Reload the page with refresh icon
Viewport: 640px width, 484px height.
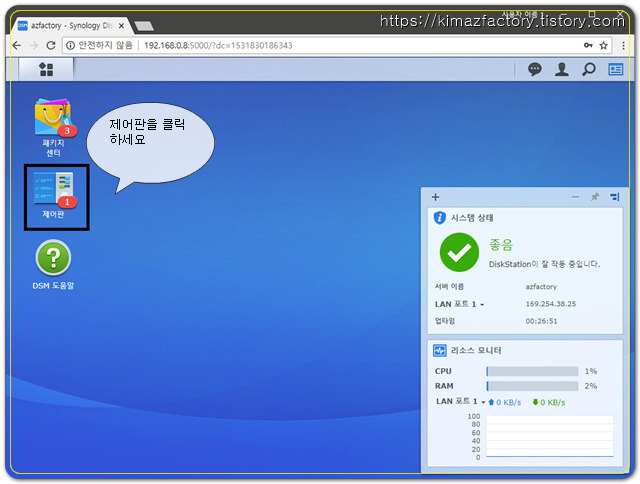51,45
